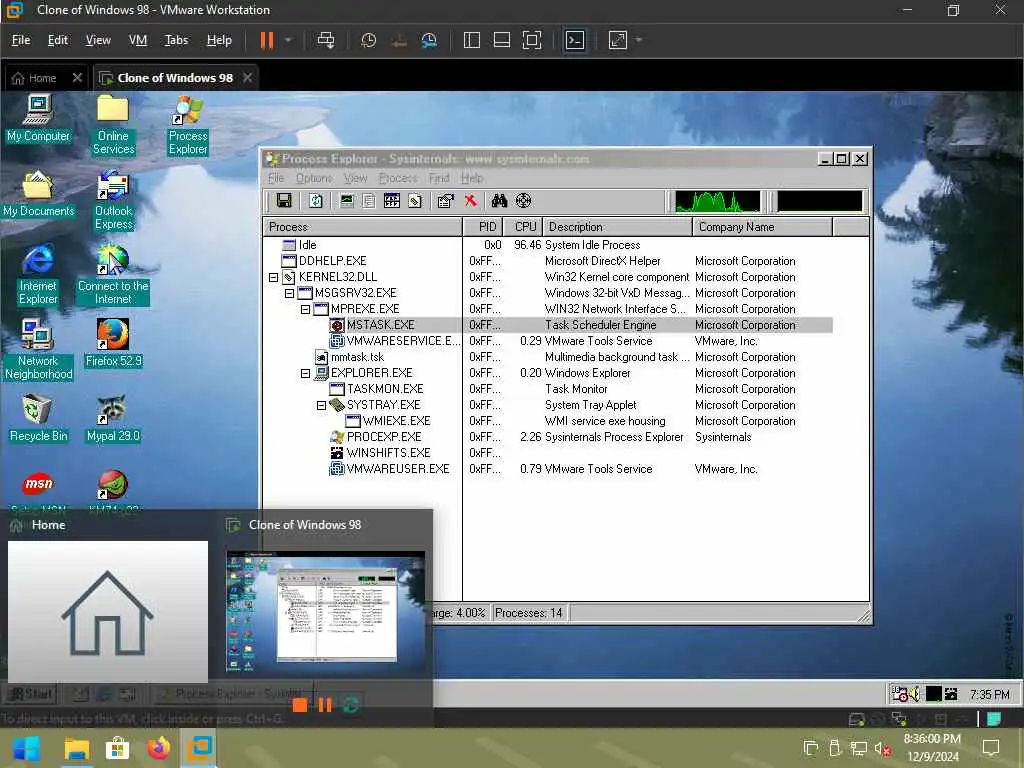Collapse the EXPLORER.EXE tree node

click(x=305, y=374)
